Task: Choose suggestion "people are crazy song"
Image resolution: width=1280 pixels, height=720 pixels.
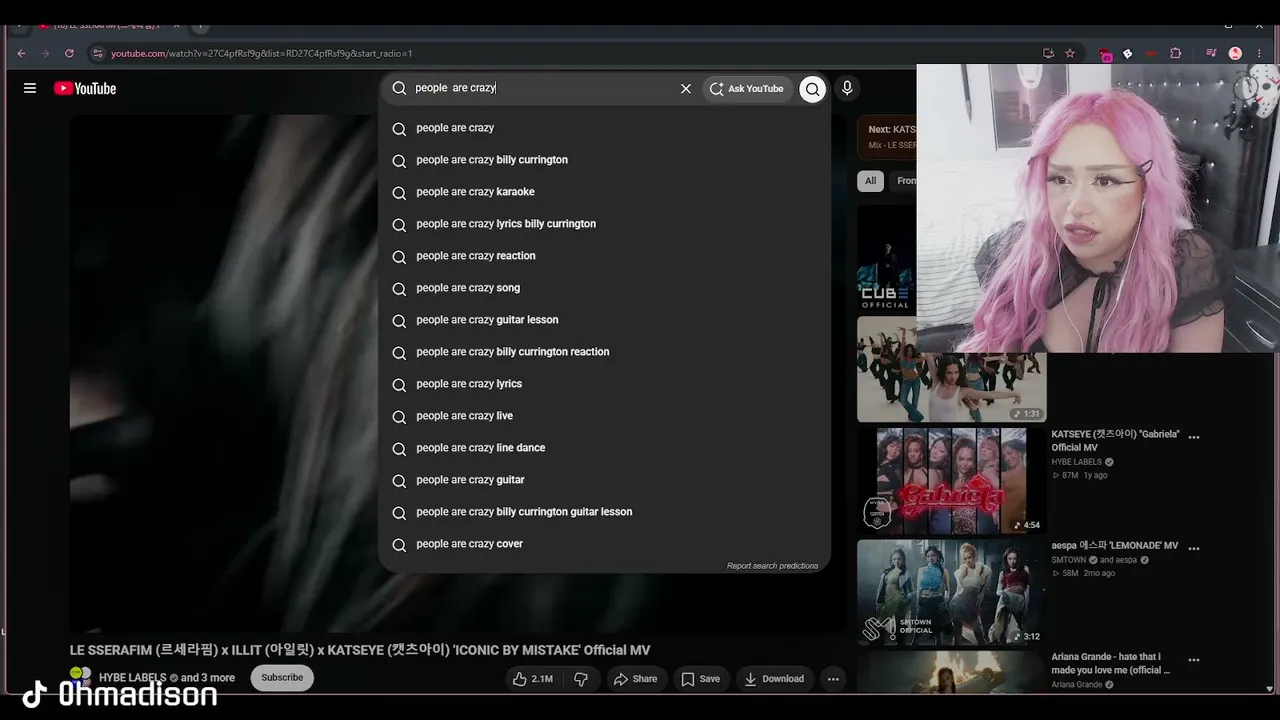Action: pos(605,288)
